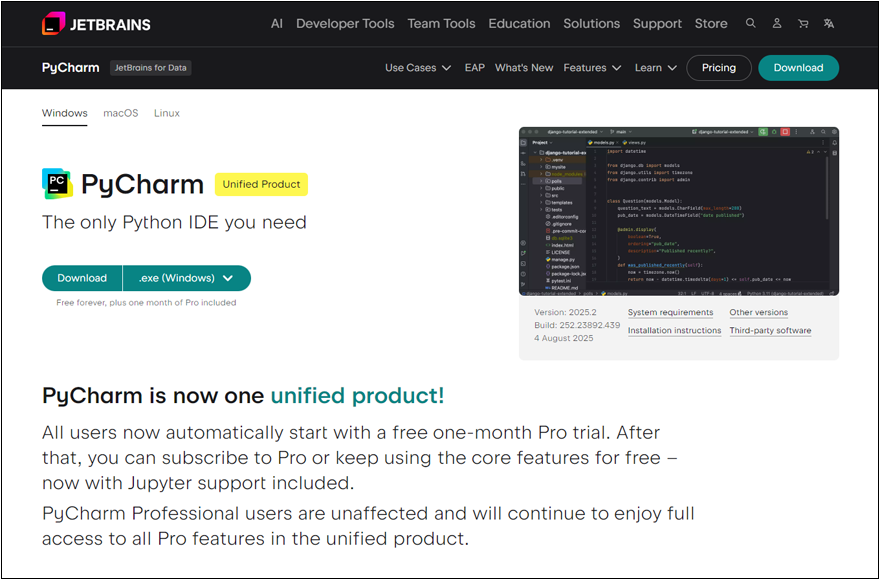The width and height of the screenshot is (880, 580).
Task: Click the main teal Download button
Action: click(82, 278)
